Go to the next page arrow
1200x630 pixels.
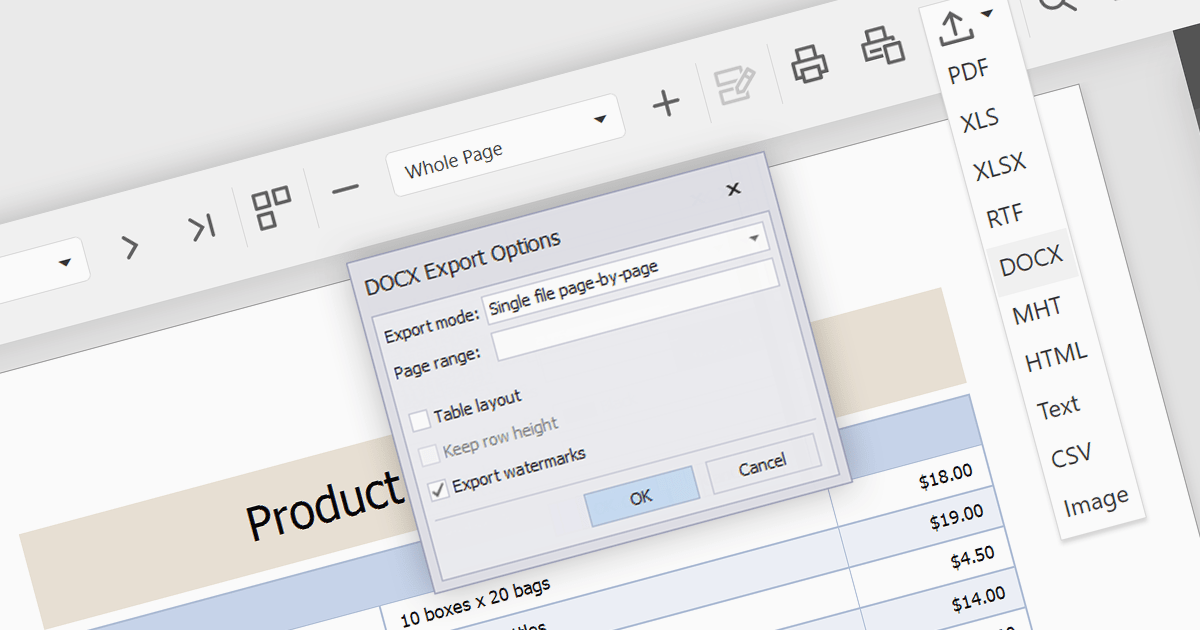(130, 247)
